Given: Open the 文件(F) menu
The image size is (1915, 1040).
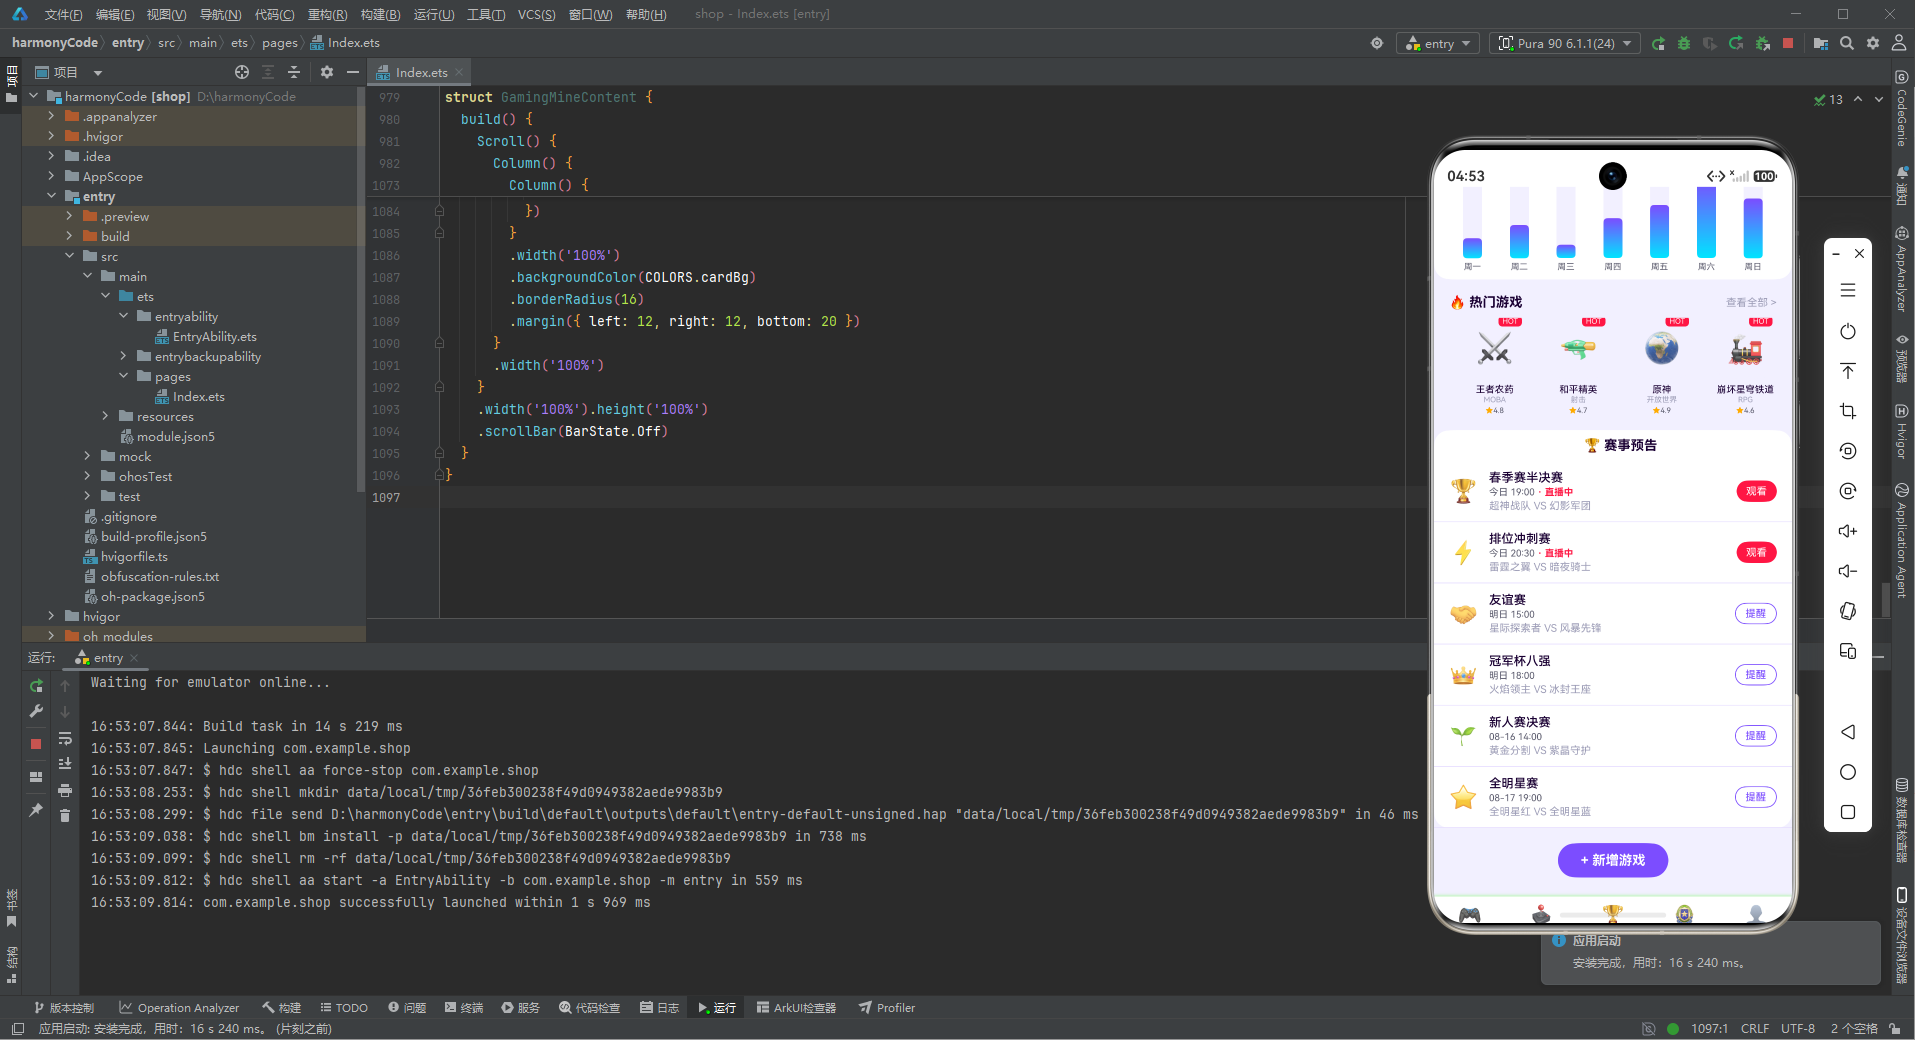Looking at the screenshot, I should tap(63, 14).
